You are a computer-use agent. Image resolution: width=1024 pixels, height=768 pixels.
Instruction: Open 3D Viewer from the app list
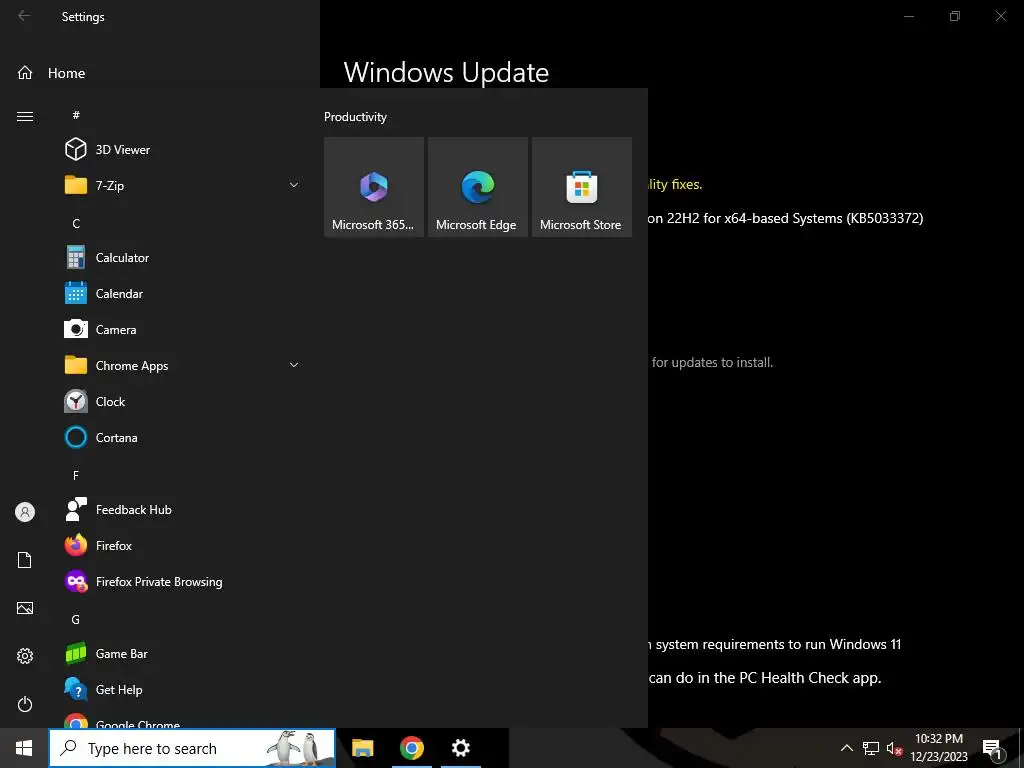(x=183, y=150)
